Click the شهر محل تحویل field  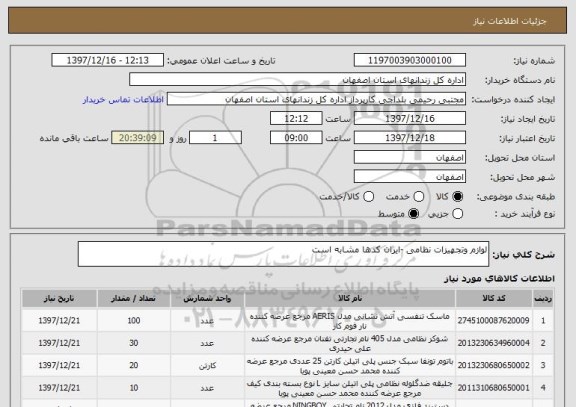[x=410, y=177]
